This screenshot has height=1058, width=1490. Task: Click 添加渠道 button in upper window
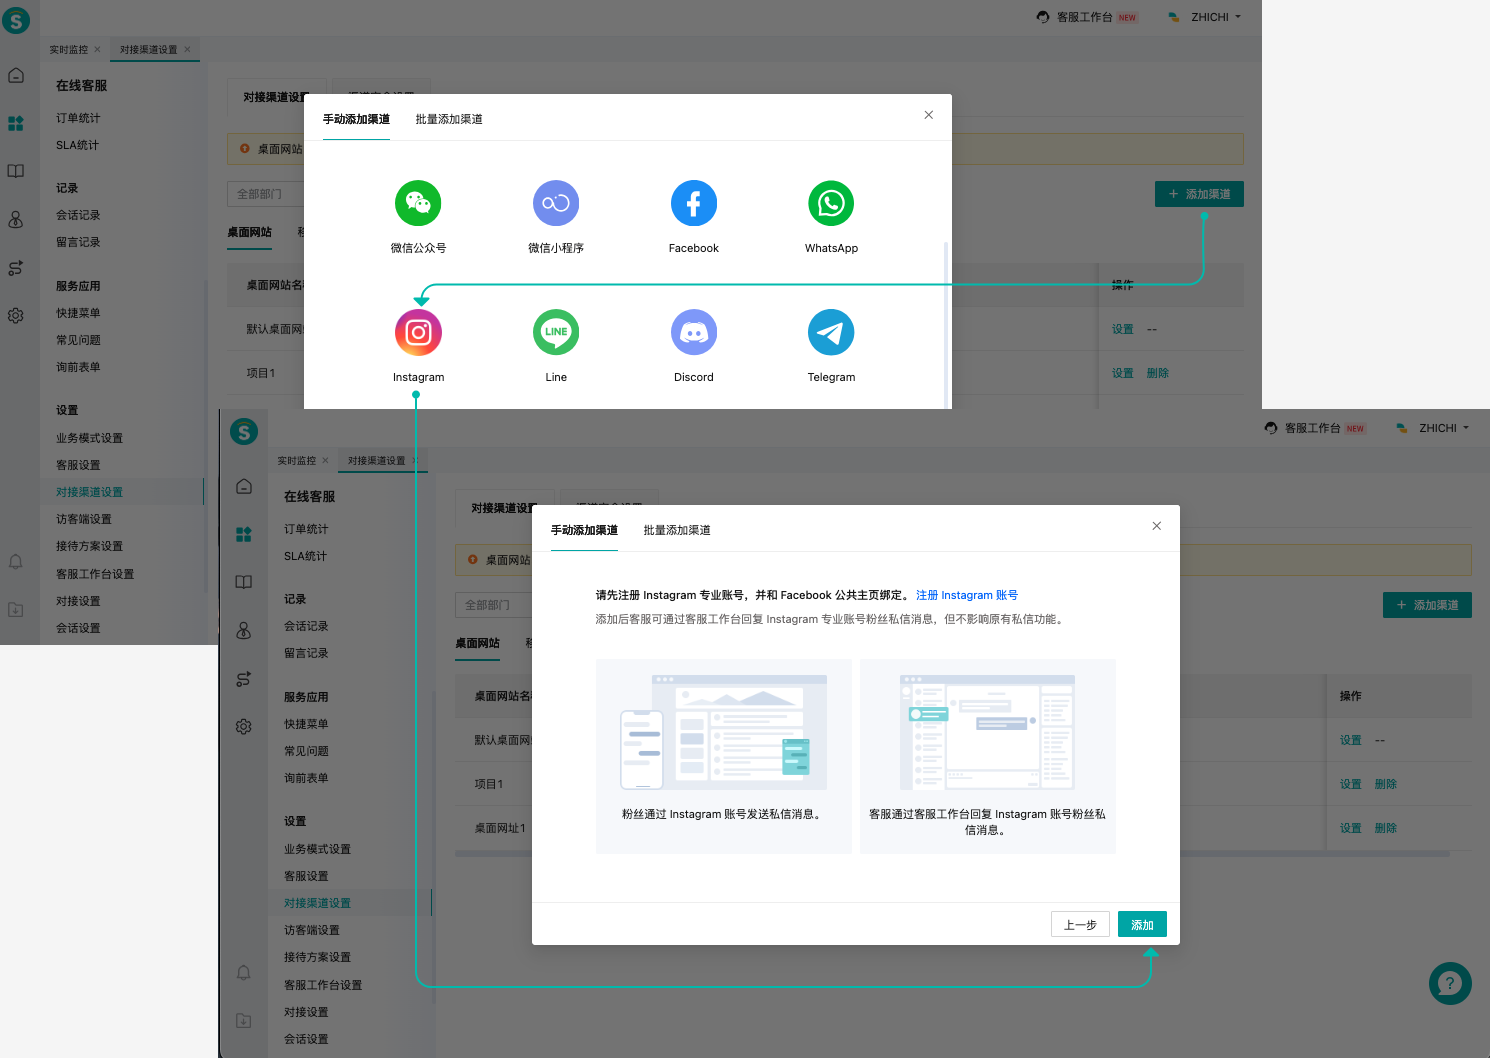(1199, 194)
